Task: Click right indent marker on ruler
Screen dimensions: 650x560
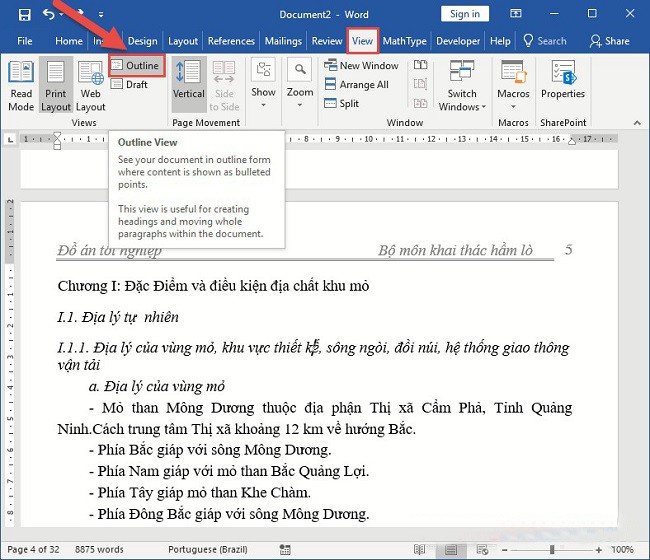Action: click(x=572, y=141)
